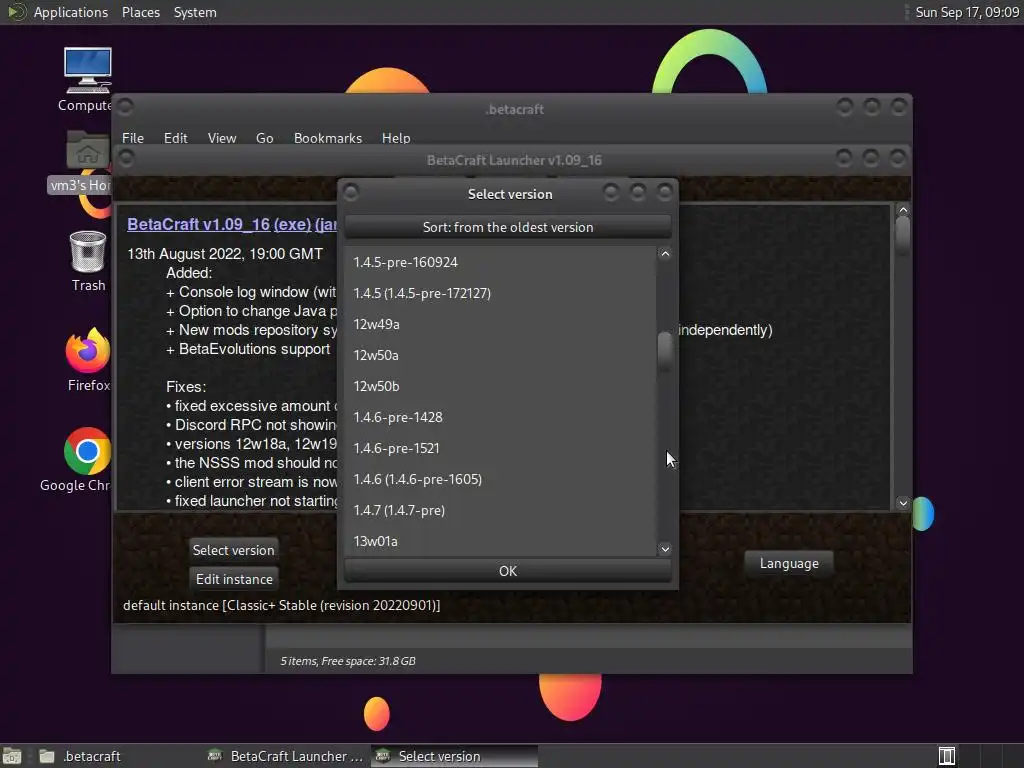Image resolution: width=1024 pixels, height=768 pixels.
Task: Open the File menu in the .betacraft window
Action: tap(133, 138)
